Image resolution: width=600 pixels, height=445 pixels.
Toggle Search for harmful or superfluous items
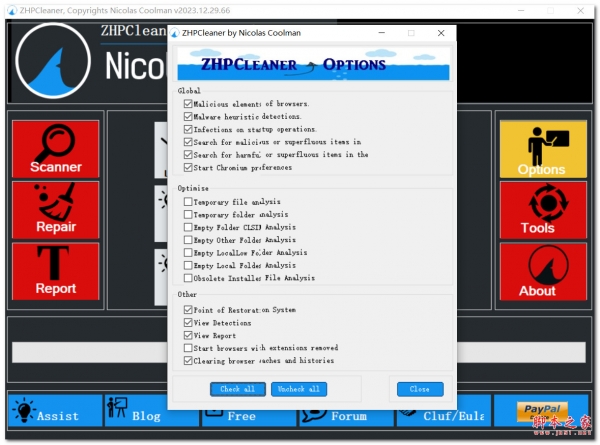pyautogui.click(x=188, y=155)
